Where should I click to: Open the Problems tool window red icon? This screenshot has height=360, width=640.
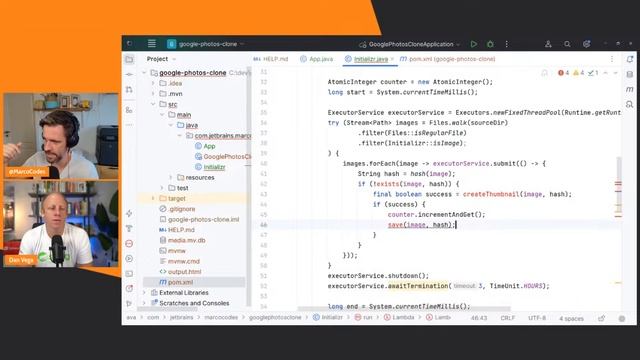129,244
